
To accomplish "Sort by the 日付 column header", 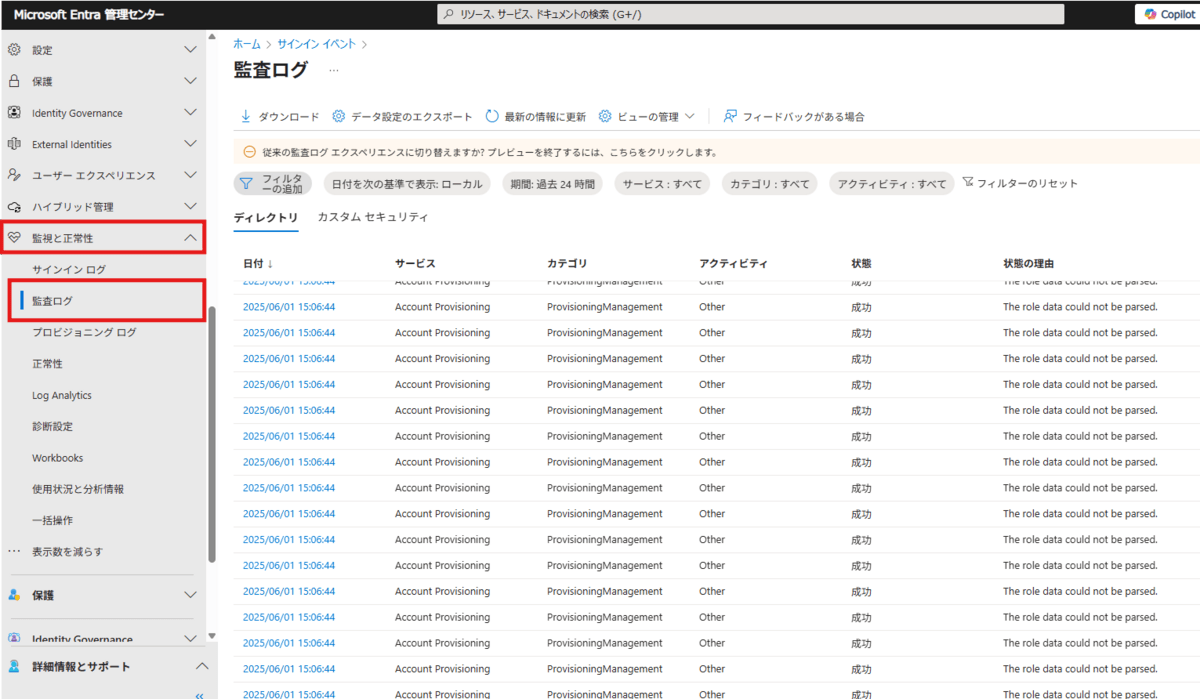I will click(258, 264).
